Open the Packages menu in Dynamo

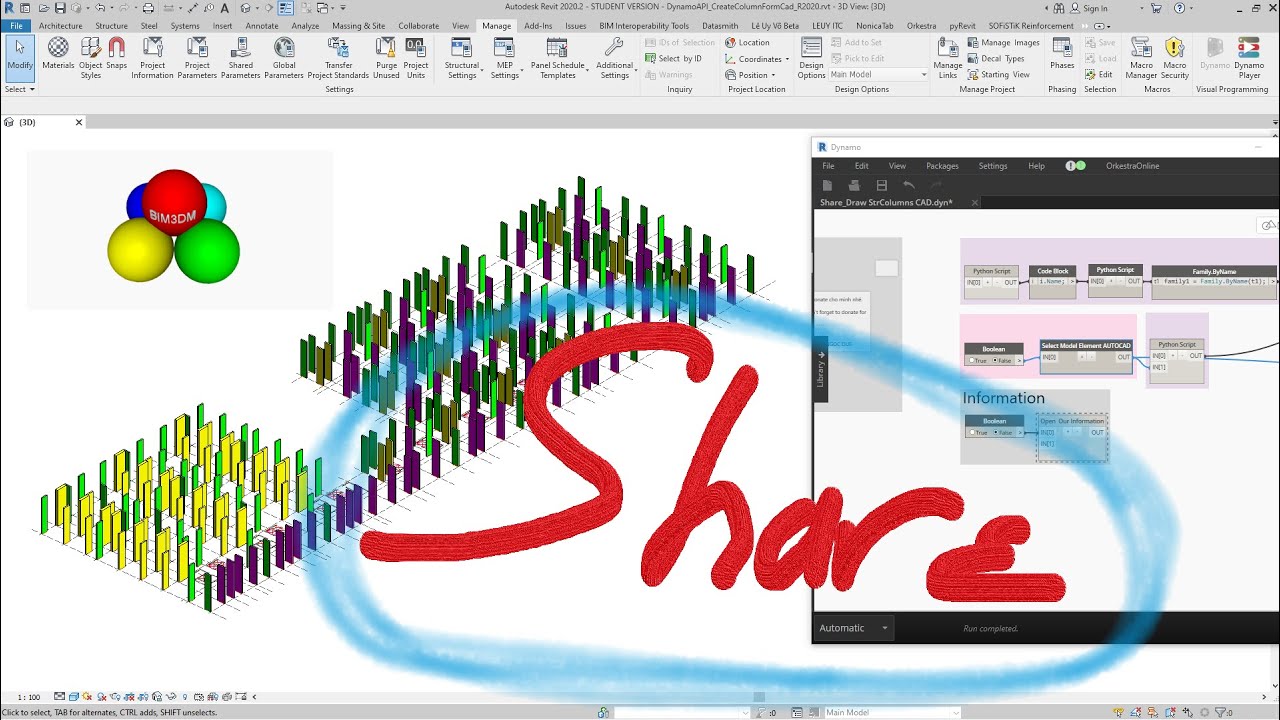point(942,166)
